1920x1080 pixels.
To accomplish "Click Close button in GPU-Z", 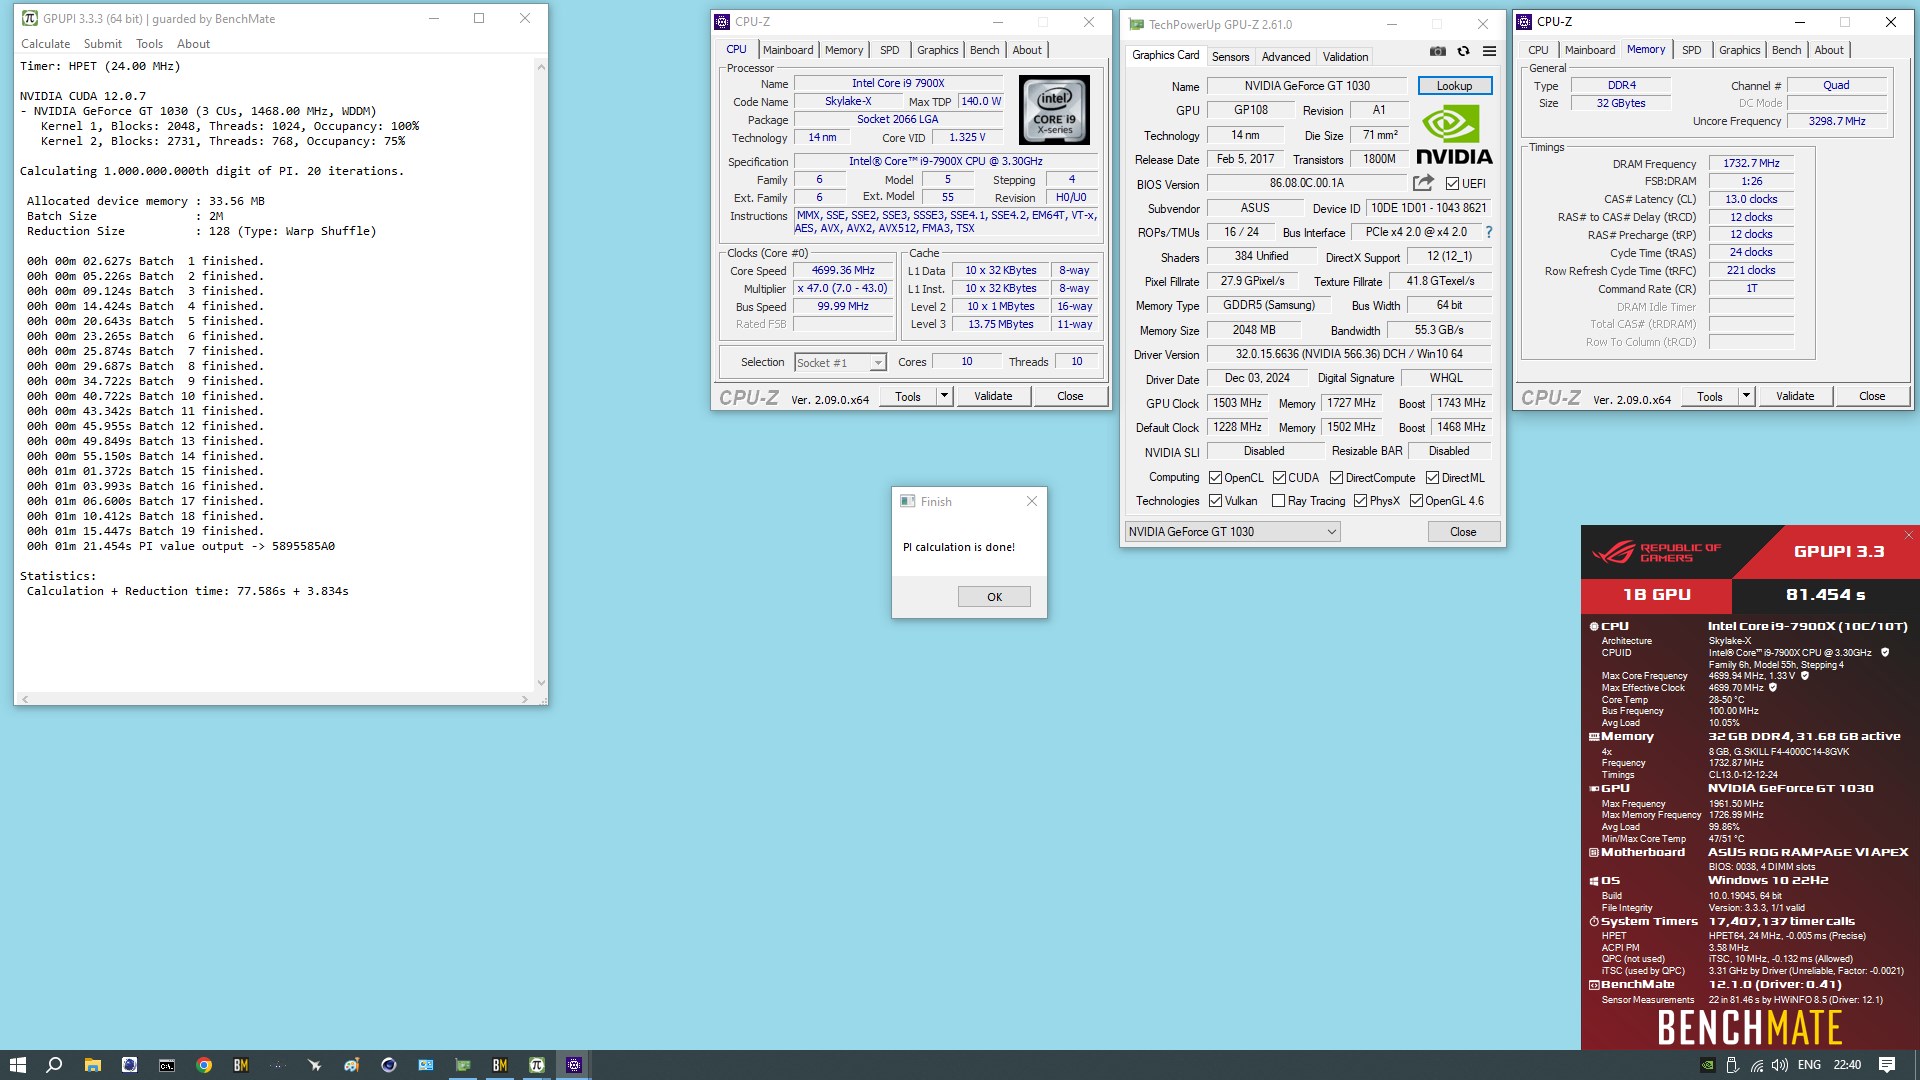I will tap(1463, 532).
